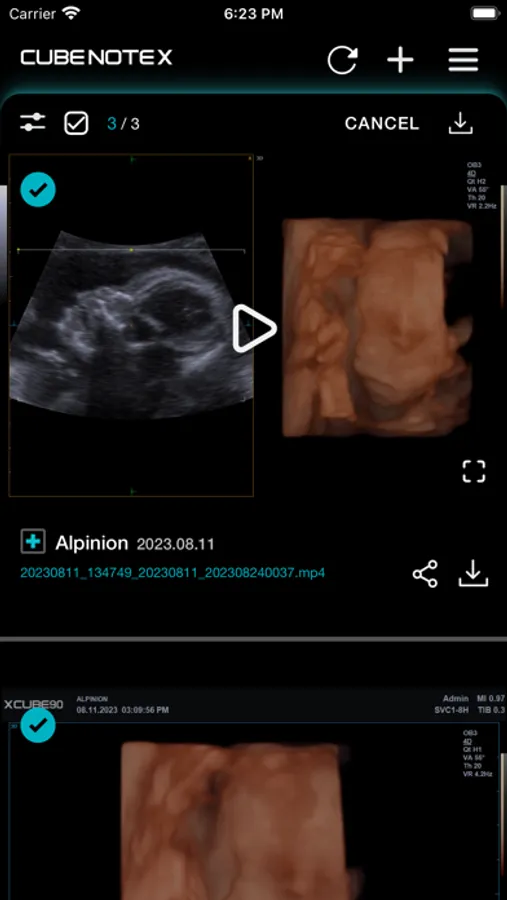Tap the battery status icon
The height and width of the screenshot is (900, 507).
[x=485, y=14]
